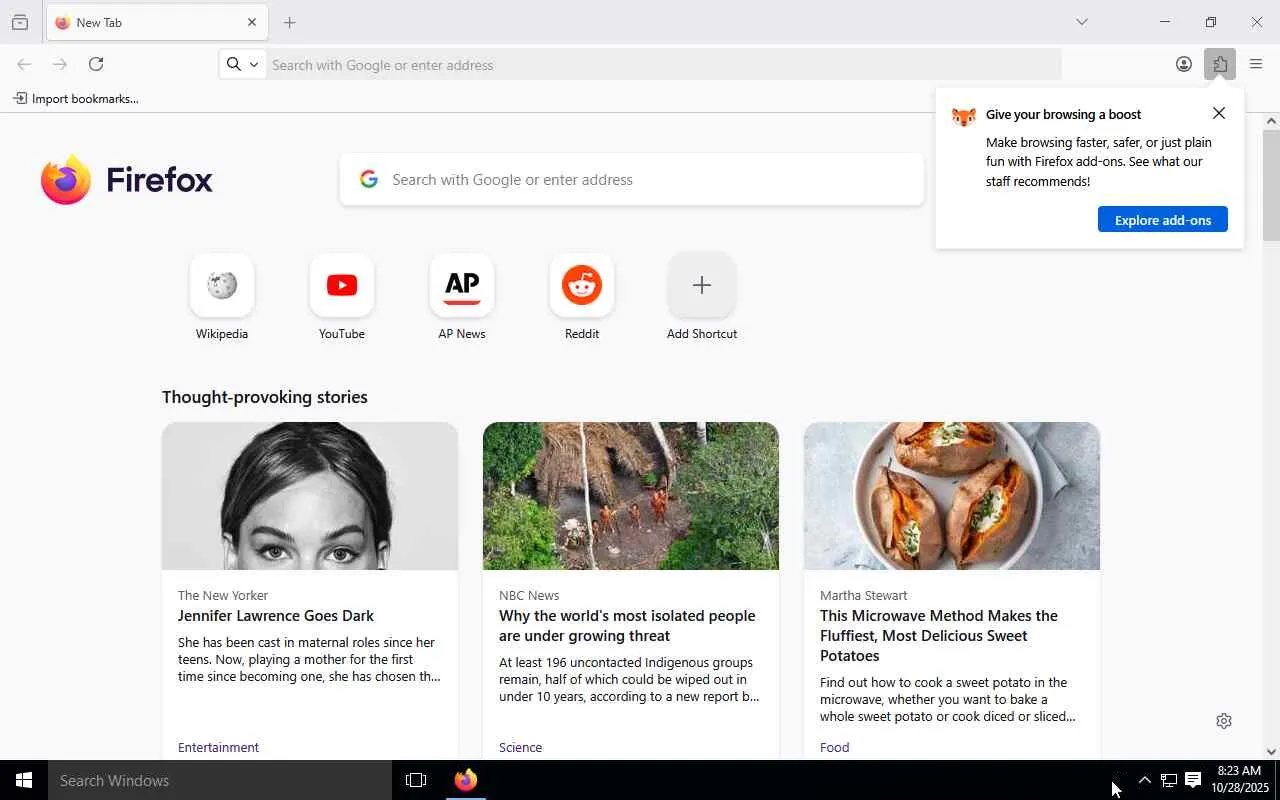Open the list all tabs dropdown arrow

(x=1081, y=22)
